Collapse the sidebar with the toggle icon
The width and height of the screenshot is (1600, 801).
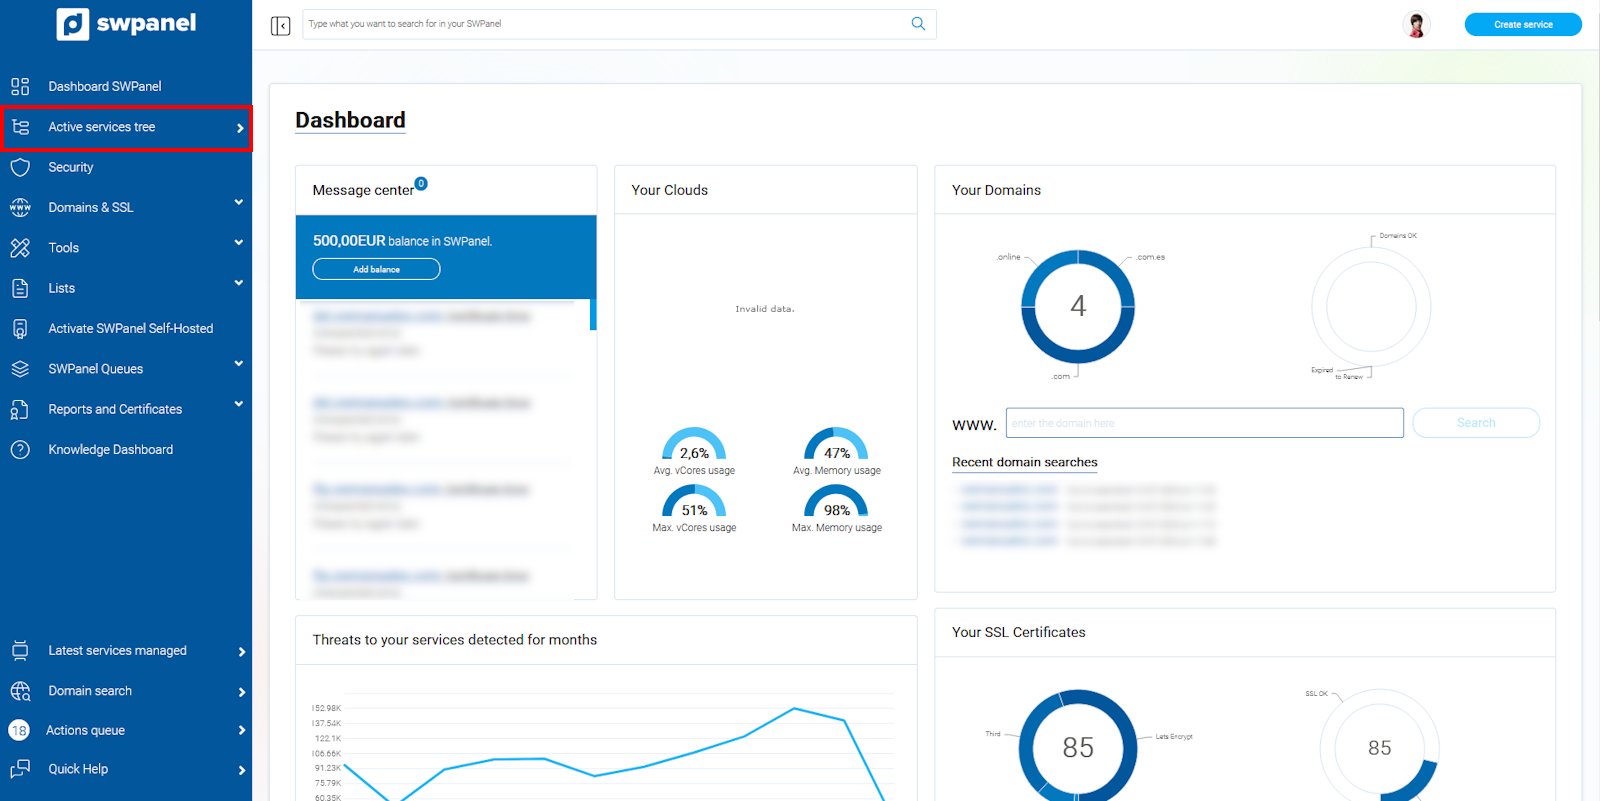[x=280, y=25]
